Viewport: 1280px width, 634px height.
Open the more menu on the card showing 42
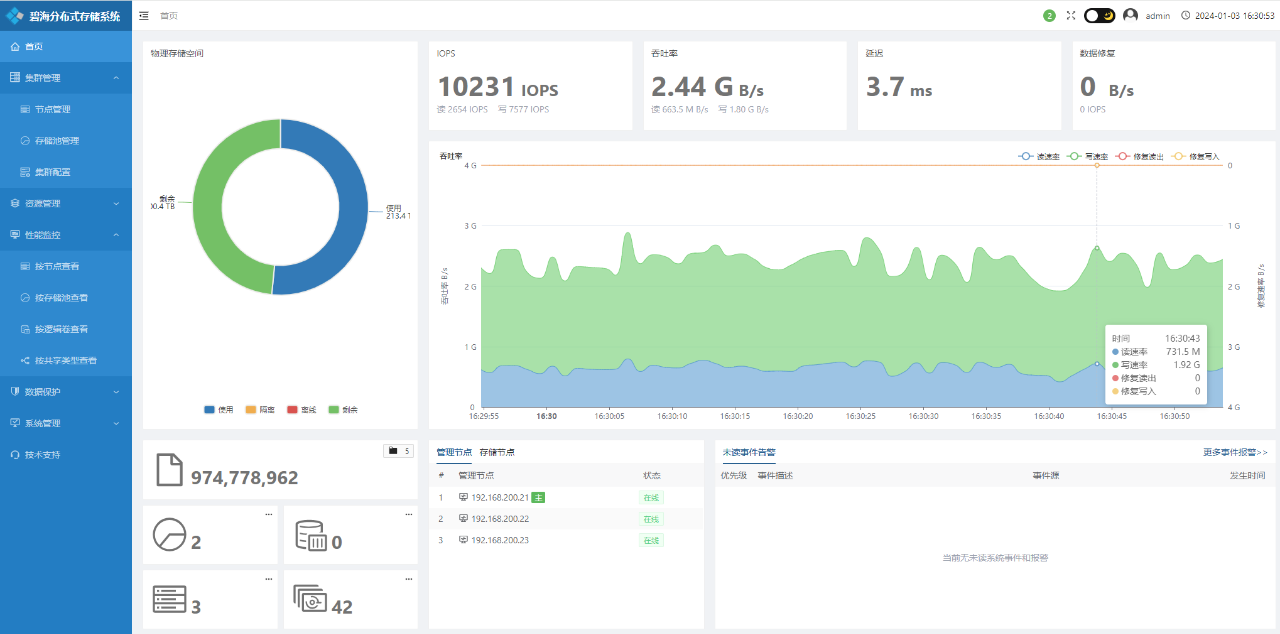tap(408, 579)
